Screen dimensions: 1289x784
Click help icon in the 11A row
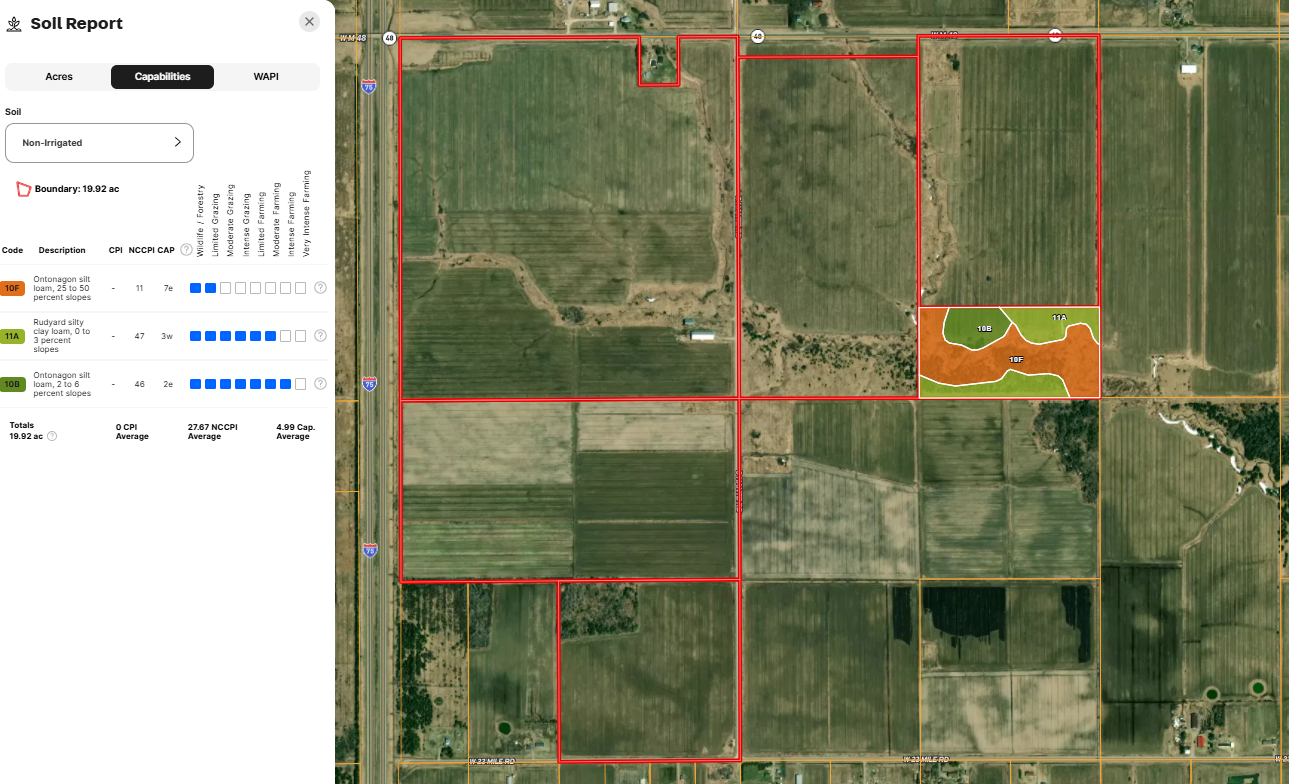(x=320, y=336)
